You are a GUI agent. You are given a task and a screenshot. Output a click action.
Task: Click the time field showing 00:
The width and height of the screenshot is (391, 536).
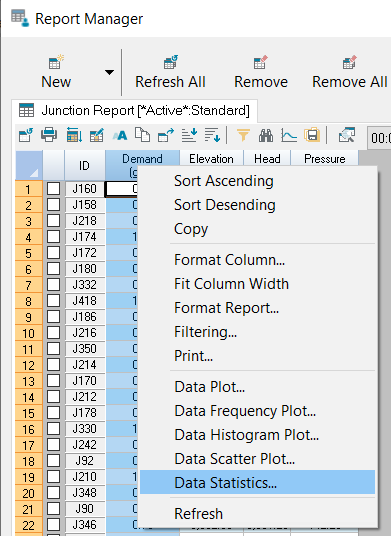(379, 138)
